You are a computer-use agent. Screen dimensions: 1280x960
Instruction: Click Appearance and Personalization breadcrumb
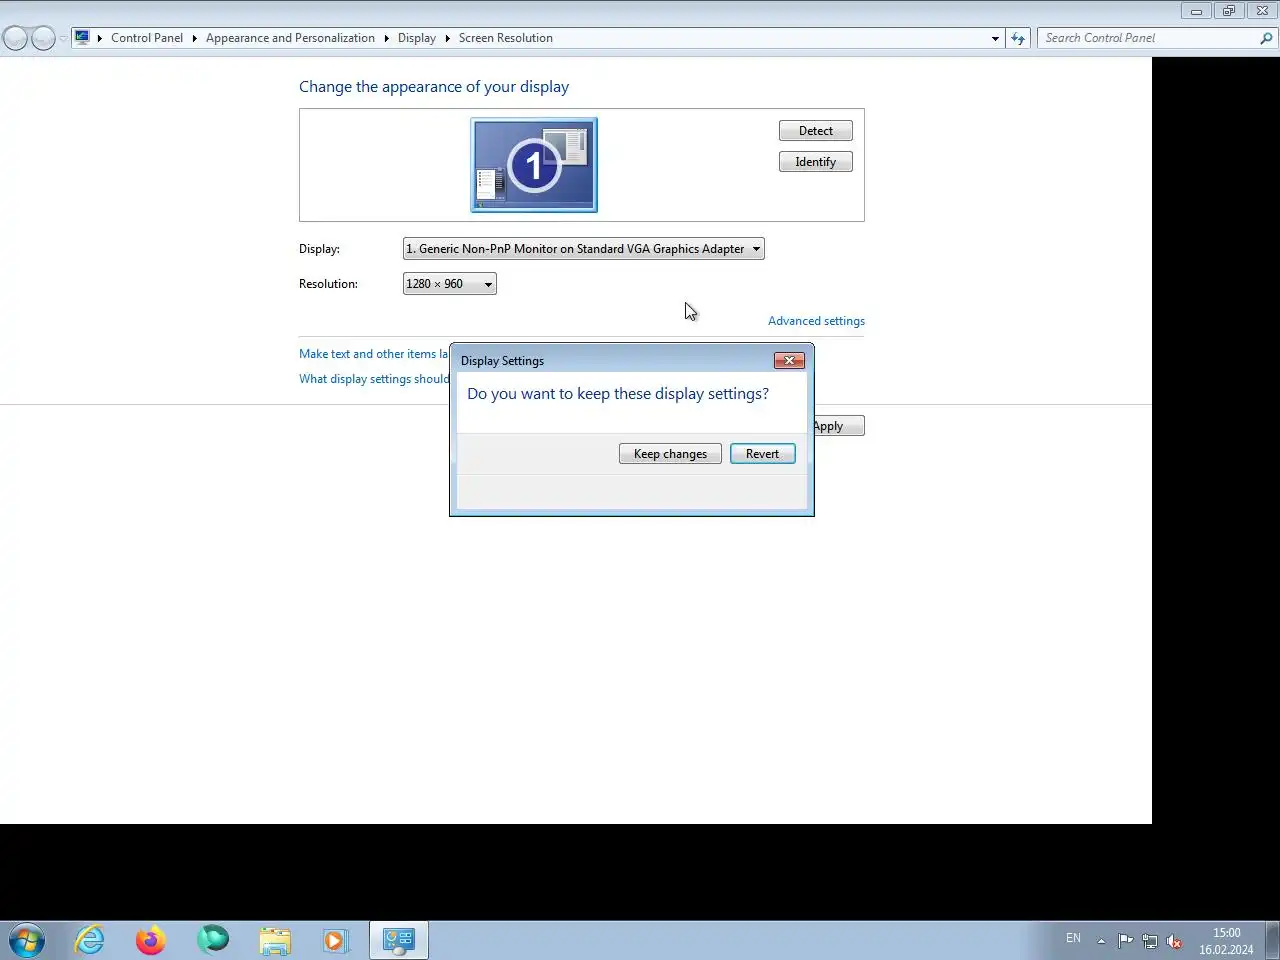[290, 38]
